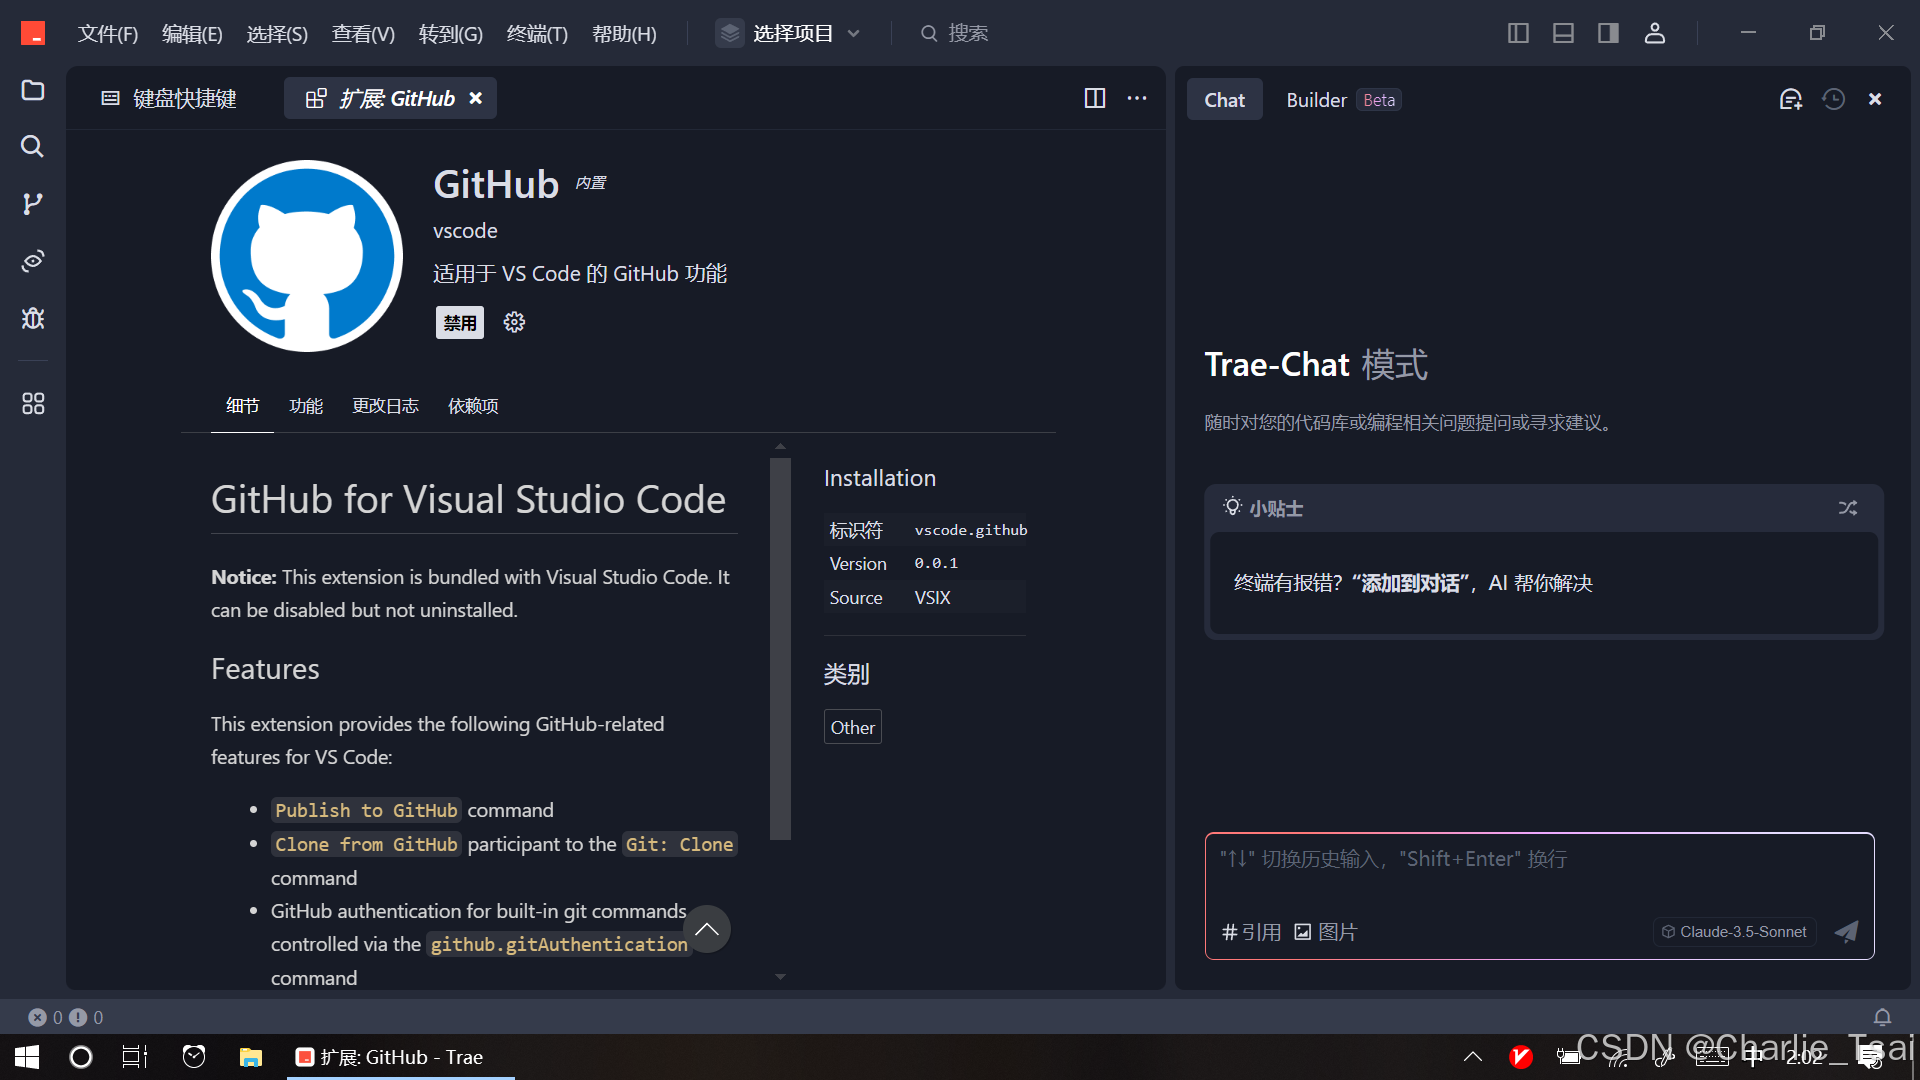Open the Search icon in activity bar
The image size is (1920, 1080).
33,147
